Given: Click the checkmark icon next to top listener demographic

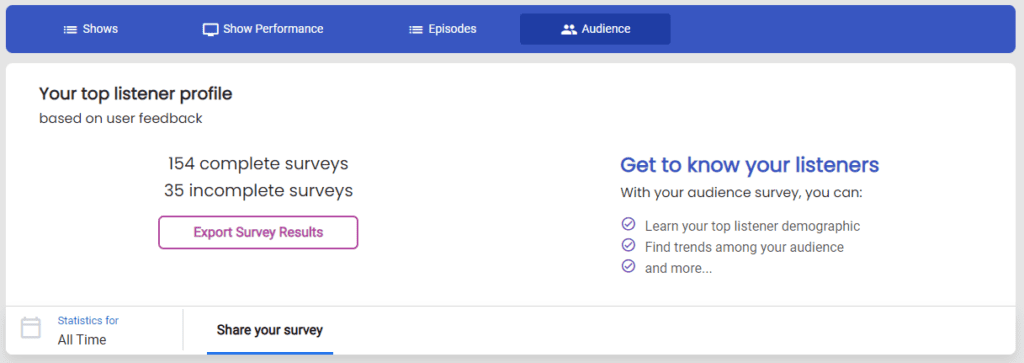Looking at the screenshot, I should (628, 224).
